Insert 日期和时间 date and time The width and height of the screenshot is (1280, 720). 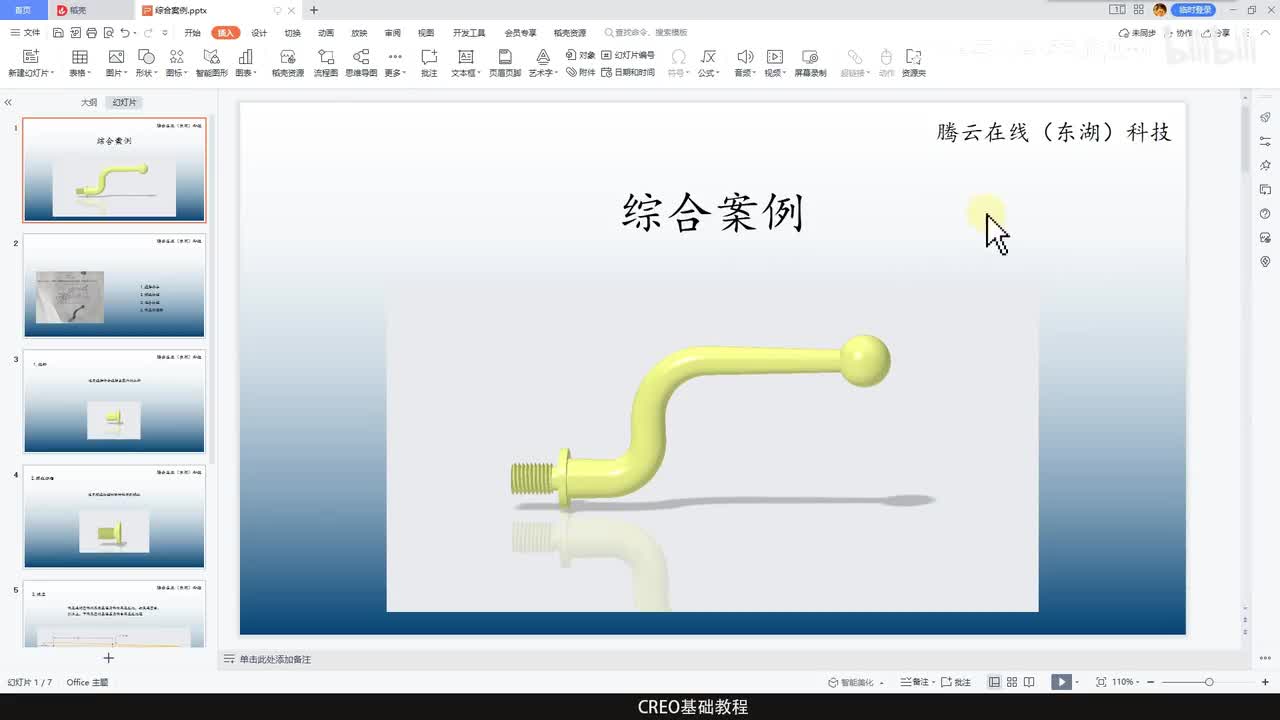(628, 72)
